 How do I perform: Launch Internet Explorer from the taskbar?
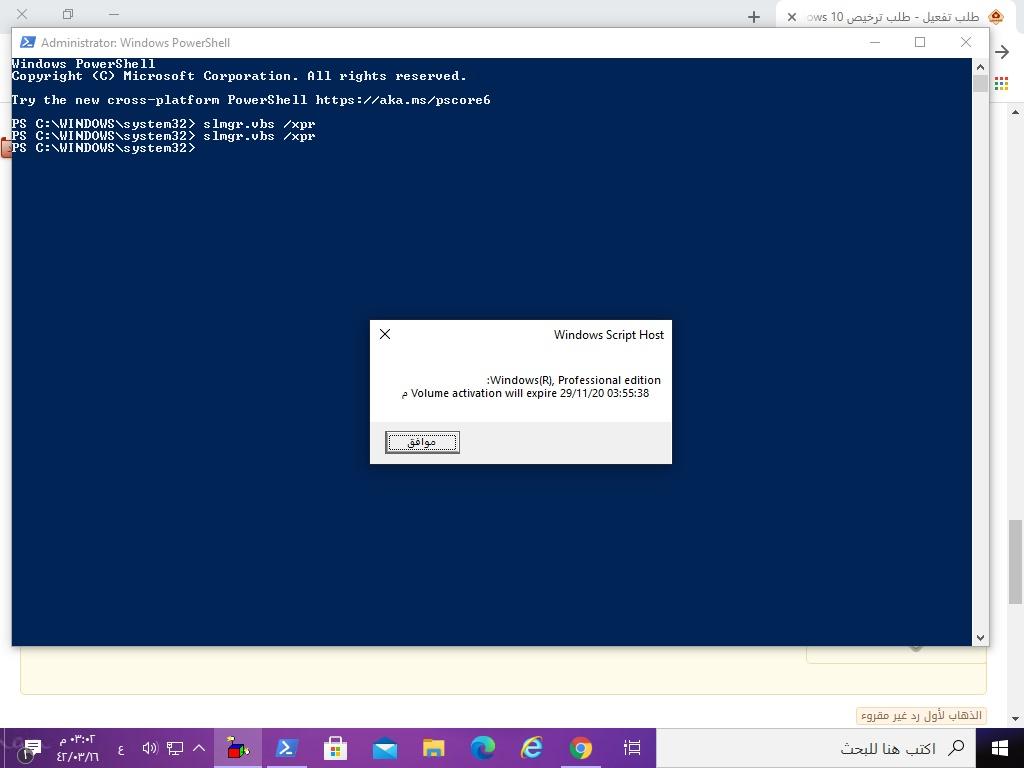(532, 748)
